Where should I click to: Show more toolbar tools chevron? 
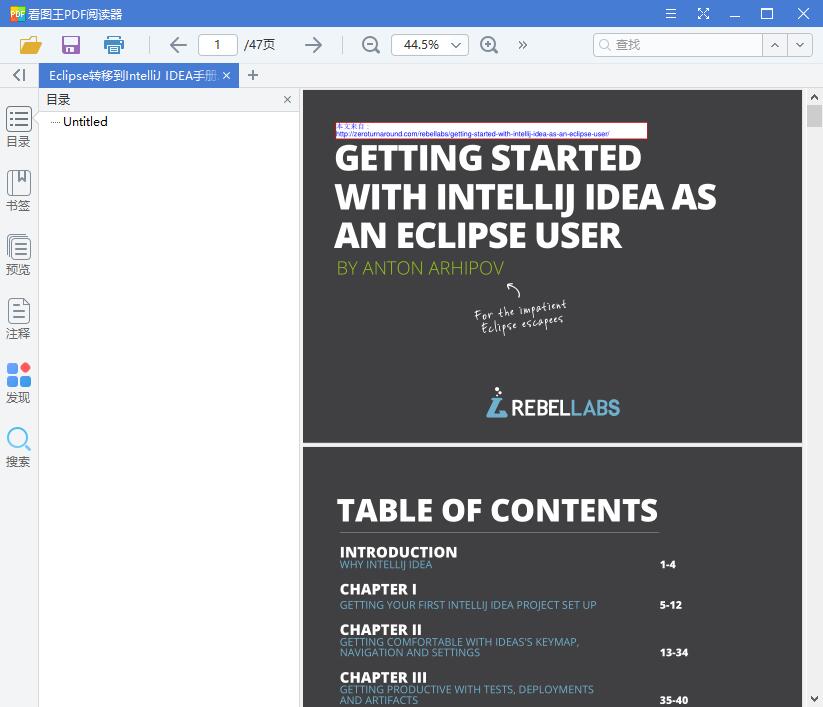tap(522, 45)
